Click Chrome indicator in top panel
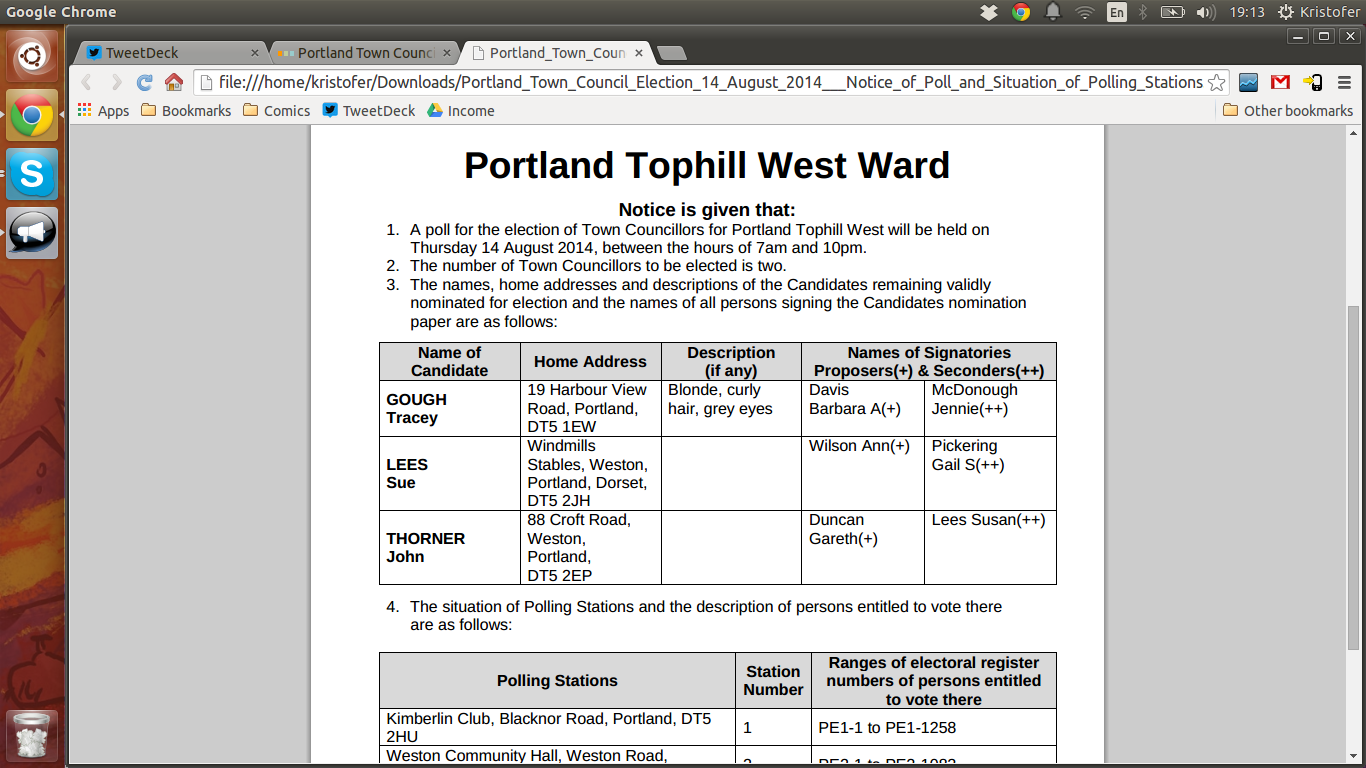The image size is (1366, 768). (x=1021, y=12)
